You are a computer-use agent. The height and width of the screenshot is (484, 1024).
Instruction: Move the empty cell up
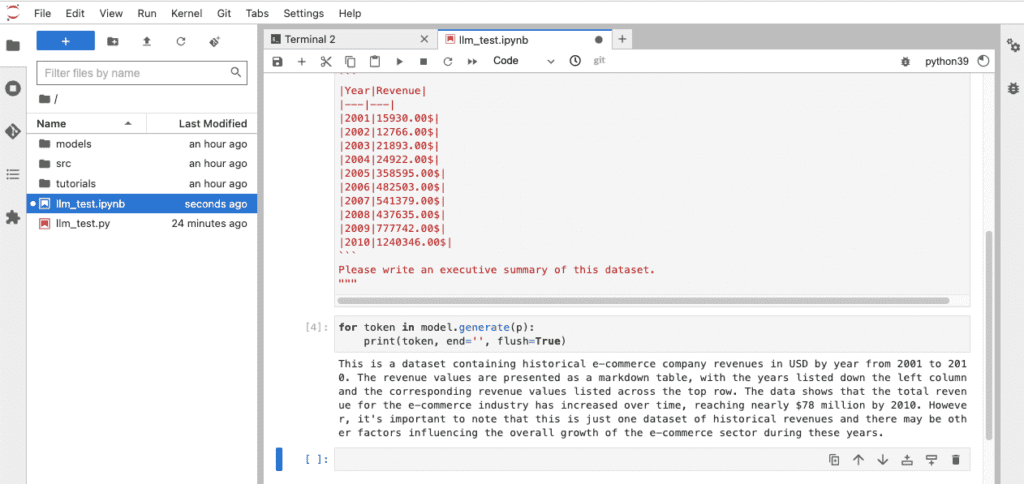coord(858,460)
